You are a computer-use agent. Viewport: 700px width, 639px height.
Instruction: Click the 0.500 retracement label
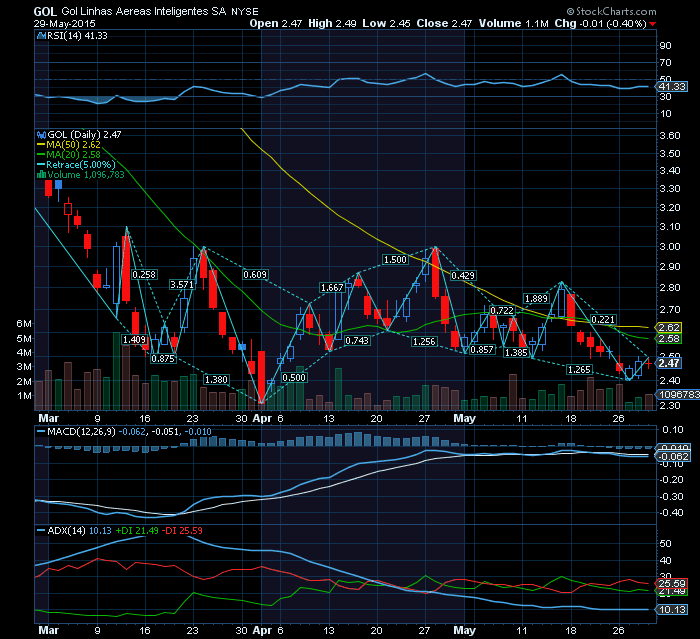tap(294, 378)
